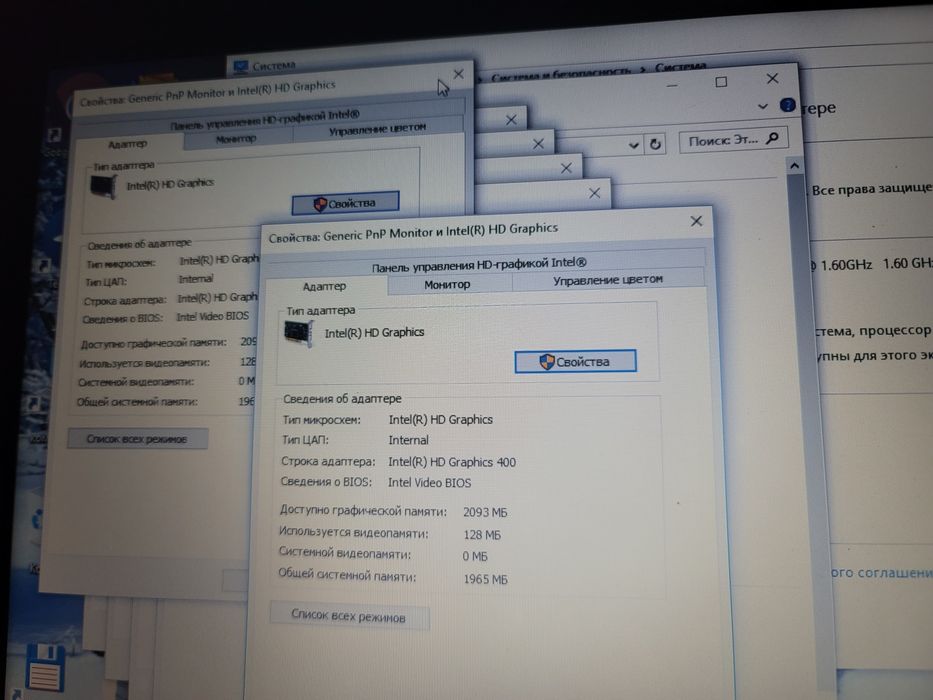Click search field Поиск in Система window
This screenshot has height=700, width=933.
point(733,140)
